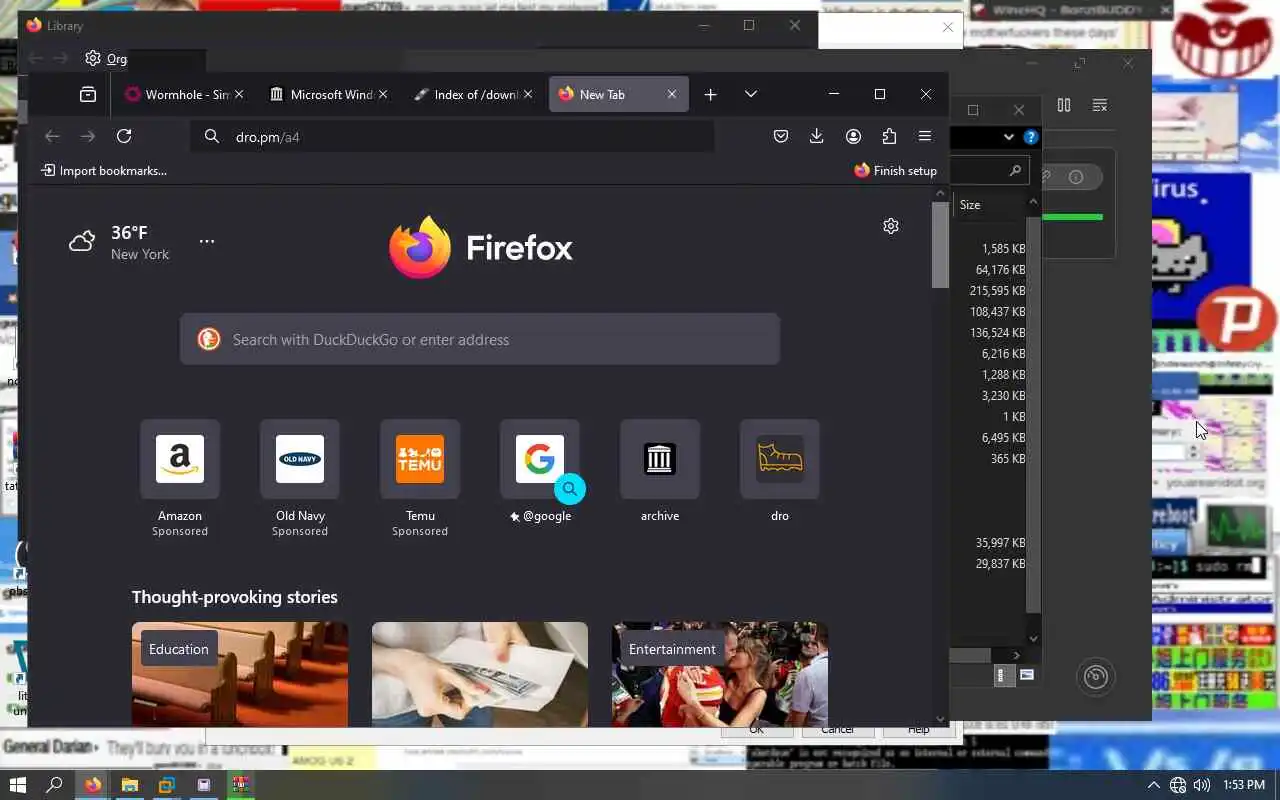Switch Explorer to the large icons view
1280x800 pixels.
tap(1026, 675)
